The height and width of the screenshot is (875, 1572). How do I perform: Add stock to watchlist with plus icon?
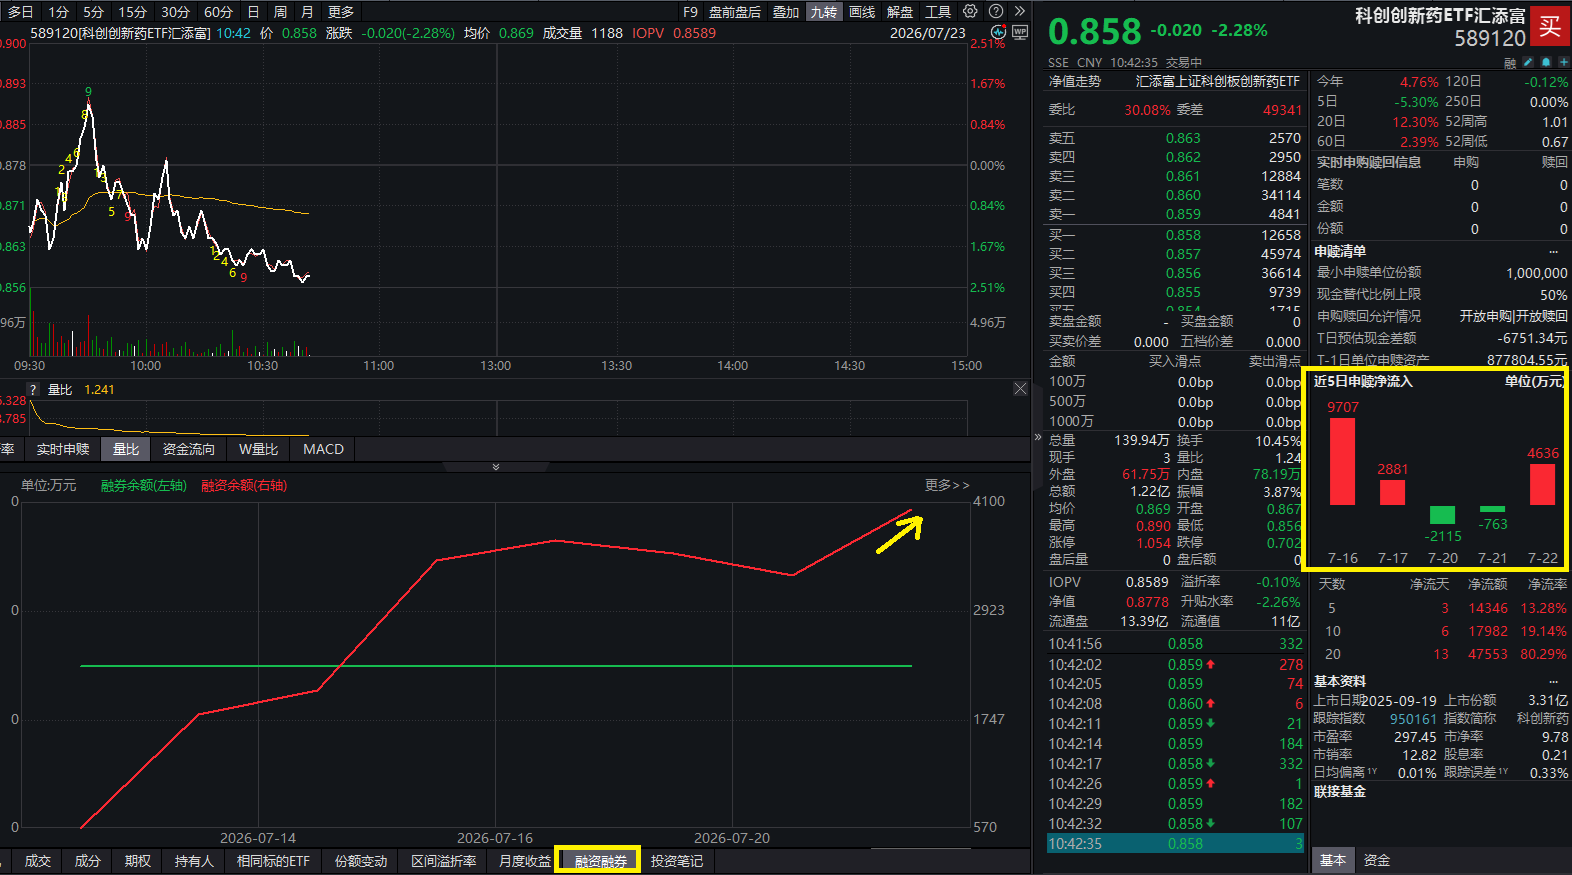(x=1564, y=62)
